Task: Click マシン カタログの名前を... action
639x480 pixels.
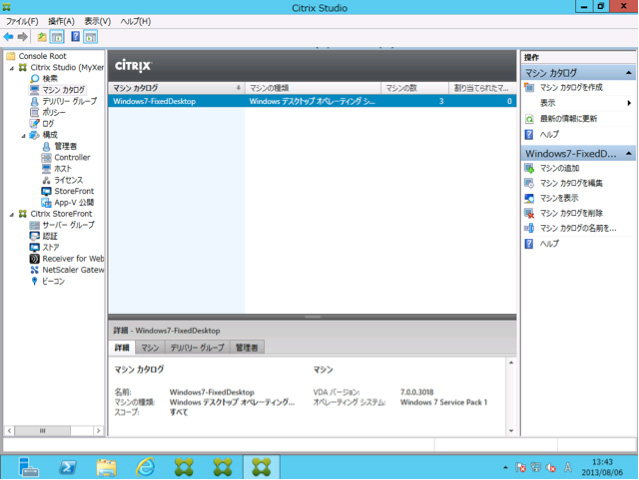Action: (578, 228)
